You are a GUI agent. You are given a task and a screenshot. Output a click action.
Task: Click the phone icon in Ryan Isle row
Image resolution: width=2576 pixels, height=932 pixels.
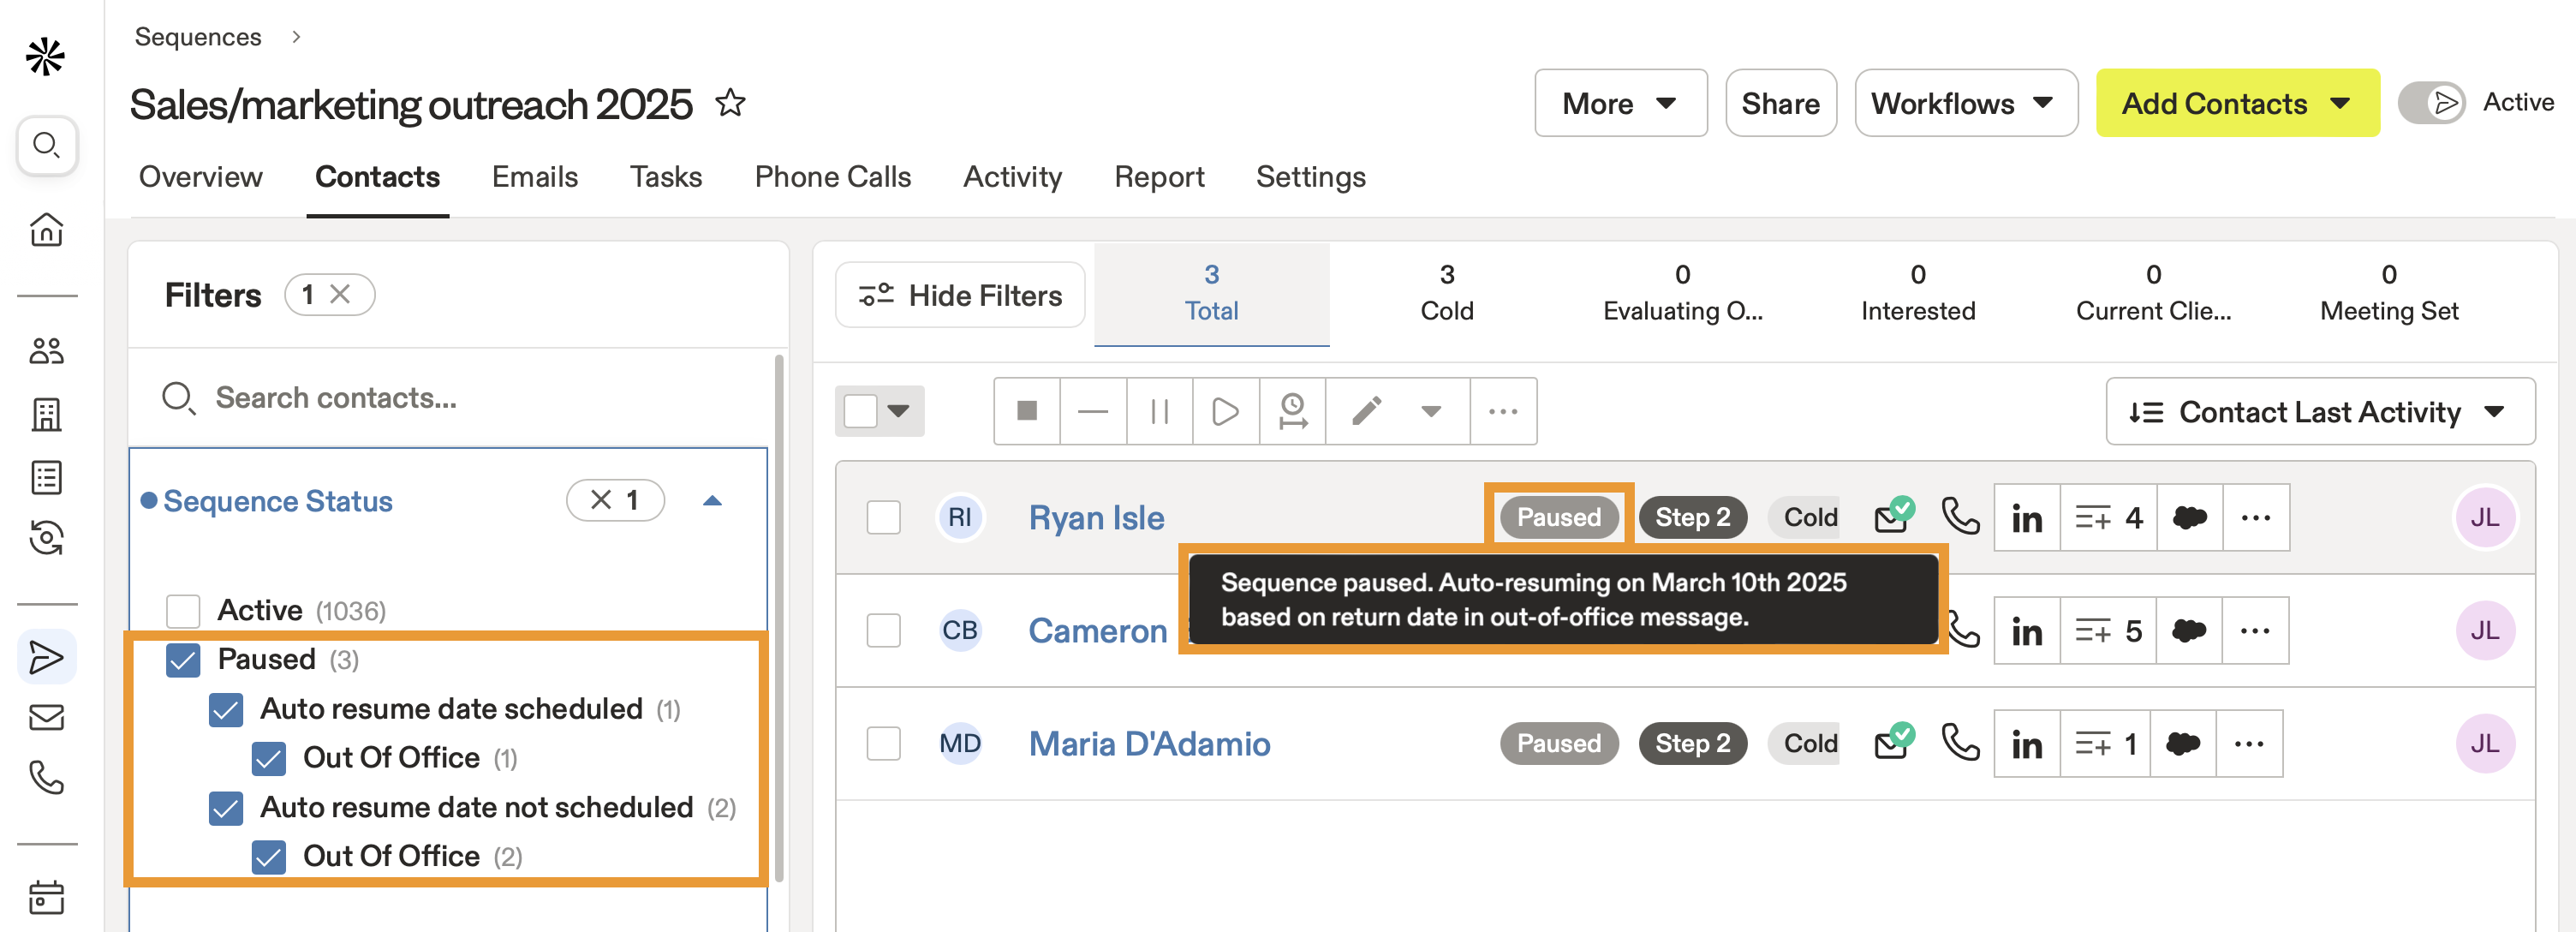point(1960,517)
